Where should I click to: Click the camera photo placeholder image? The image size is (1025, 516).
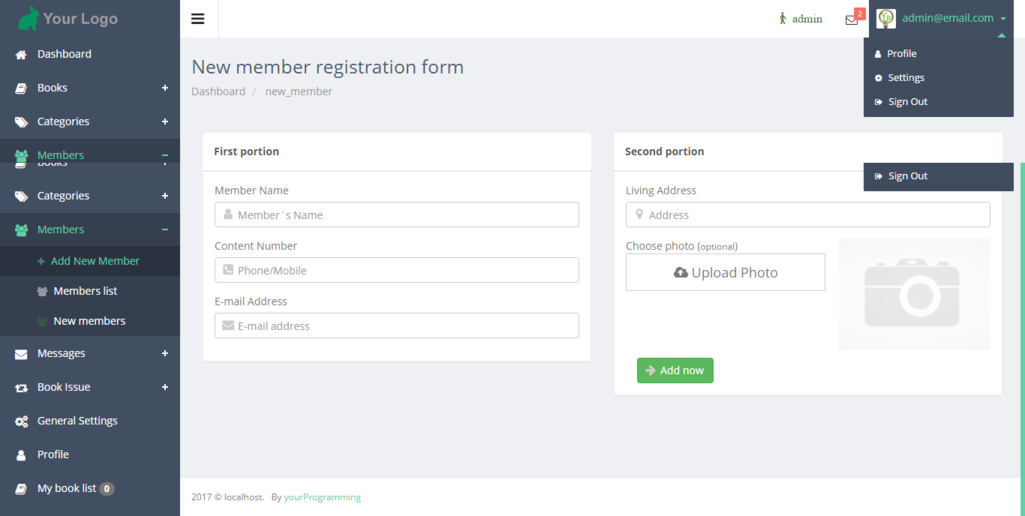click(914, 294)
